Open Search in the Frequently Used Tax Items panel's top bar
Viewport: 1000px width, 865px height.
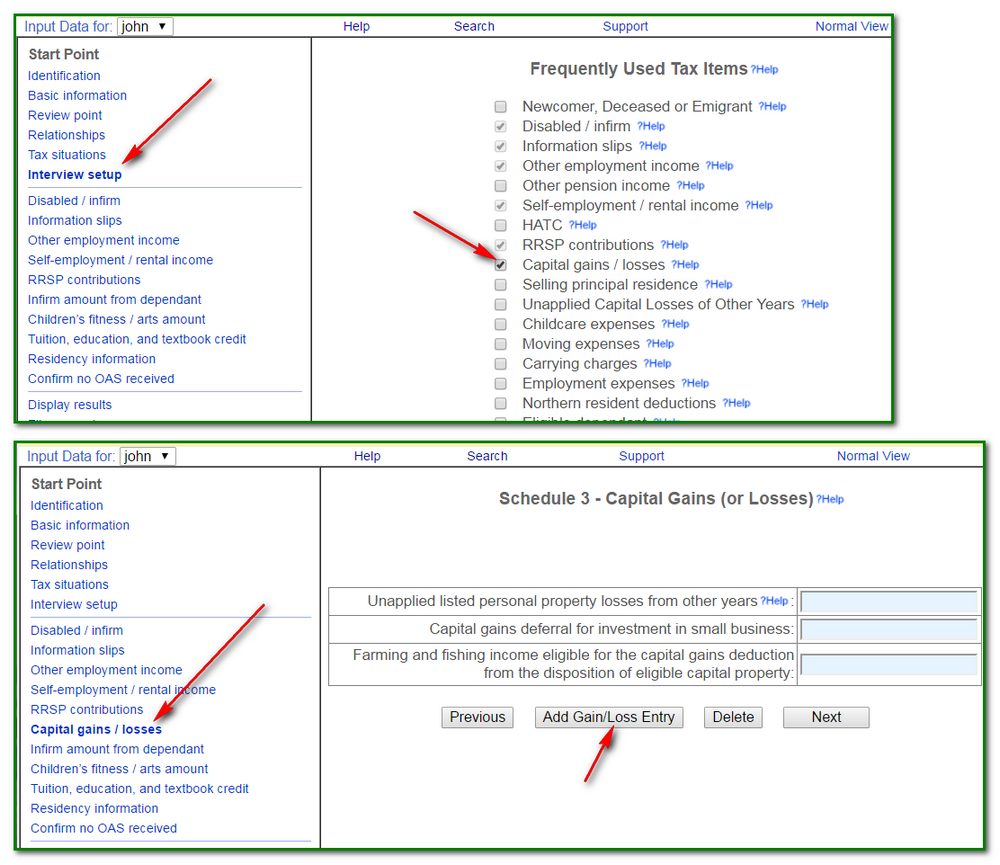coord(474,26)
